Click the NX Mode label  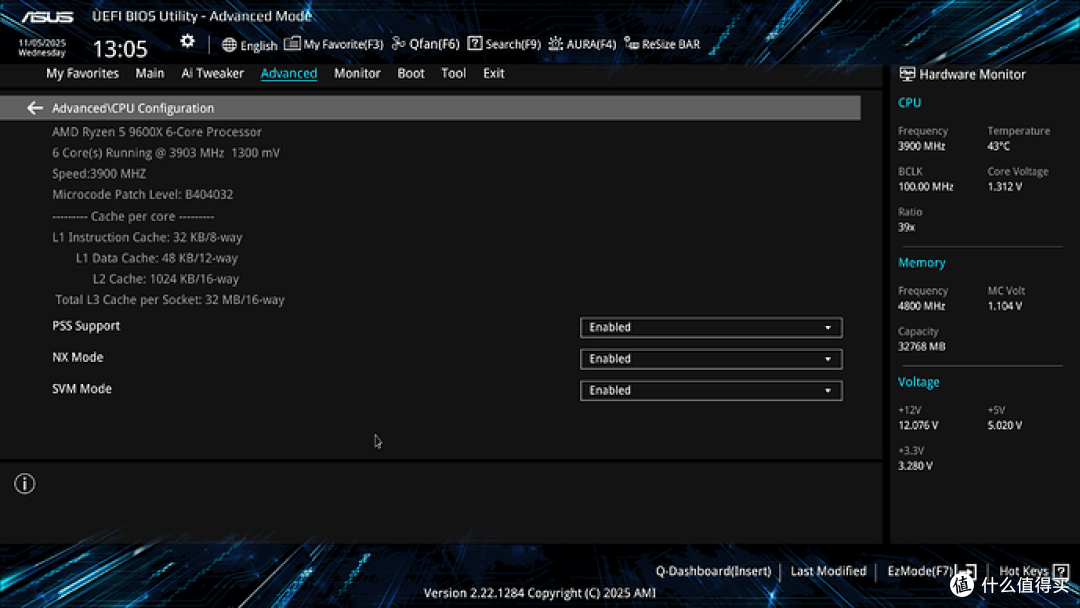(78, 357)
